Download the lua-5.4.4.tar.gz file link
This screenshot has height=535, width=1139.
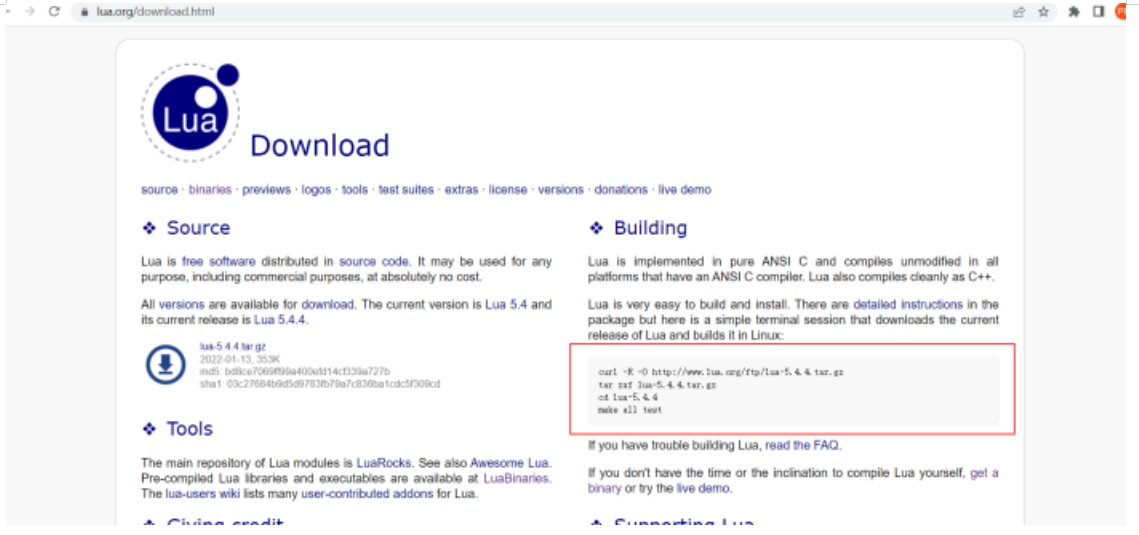(x=232, y=347)
